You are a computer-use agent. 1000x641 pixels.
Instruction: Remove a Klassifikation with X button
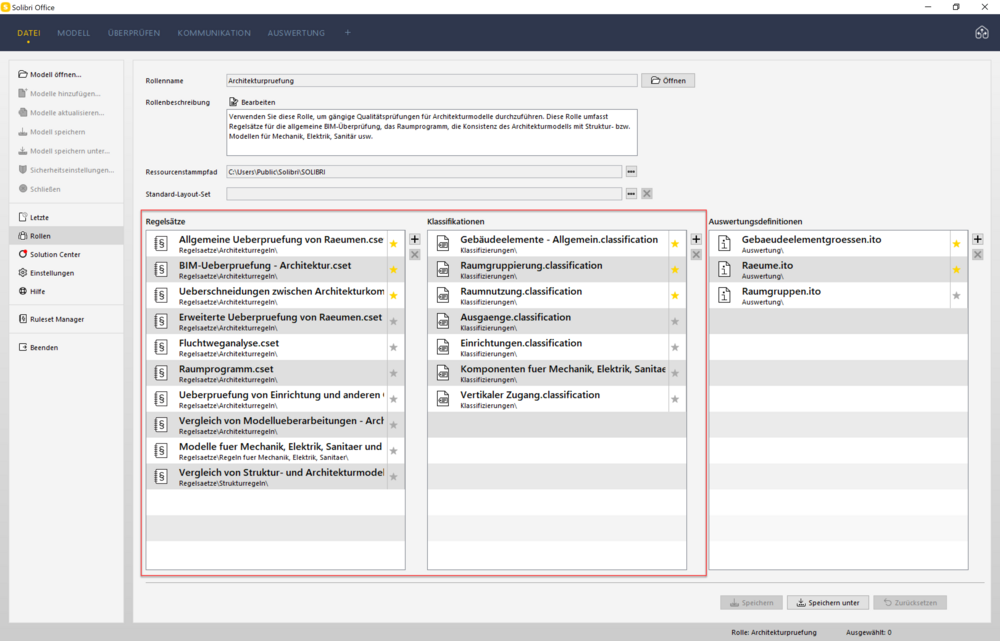click(x=696, y=254)
